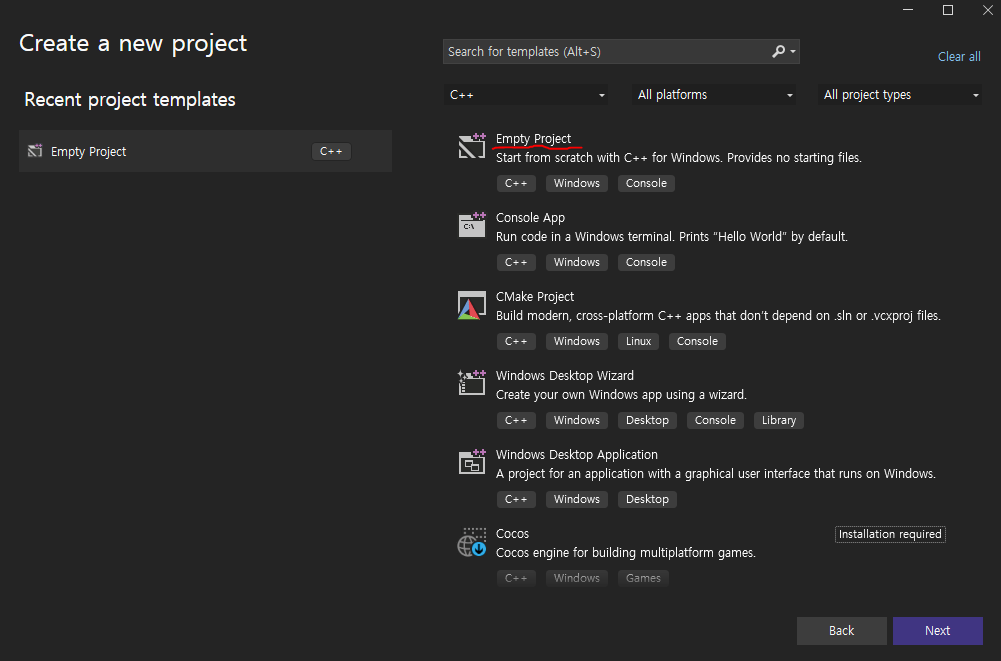
Task: Click Clear all filters link
Action: point(959,56)
